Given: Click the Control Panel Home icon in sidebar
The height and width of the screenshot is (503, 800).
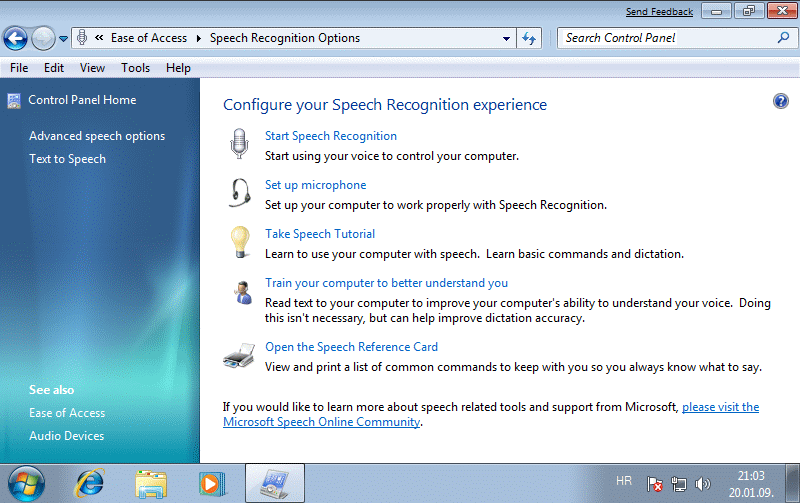Looking at the screenshot, I should tap(14, 100).
